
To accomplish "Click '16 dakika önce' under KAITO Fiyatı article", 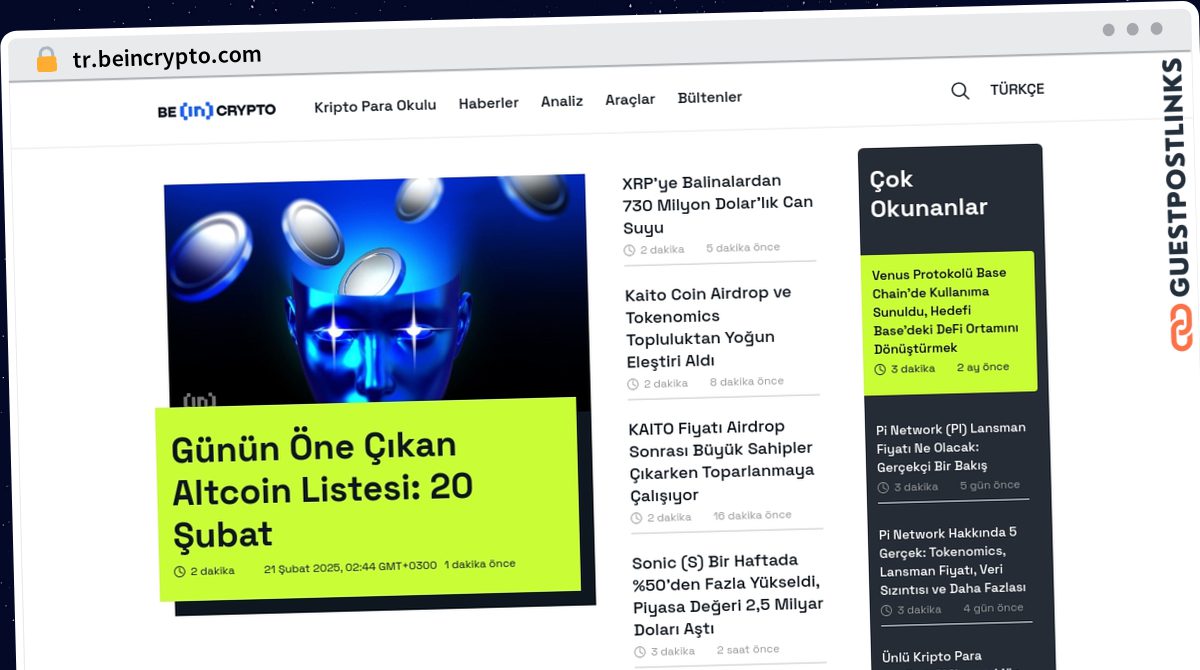I will [x=752, y=515].
